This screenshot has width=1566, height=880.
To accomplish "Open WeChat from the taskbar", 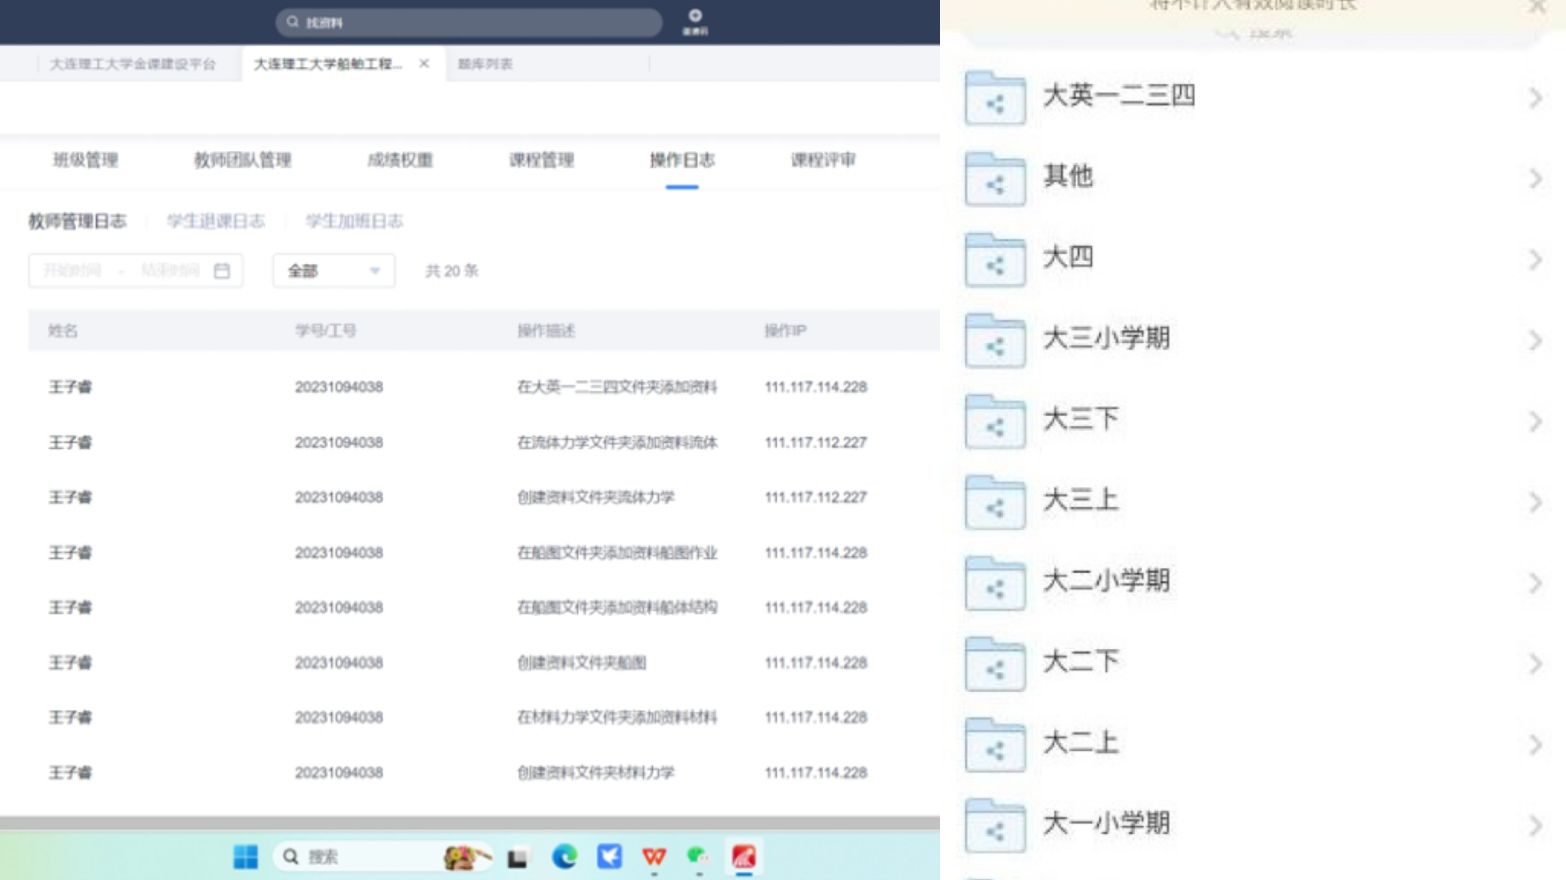I will 698,857.
